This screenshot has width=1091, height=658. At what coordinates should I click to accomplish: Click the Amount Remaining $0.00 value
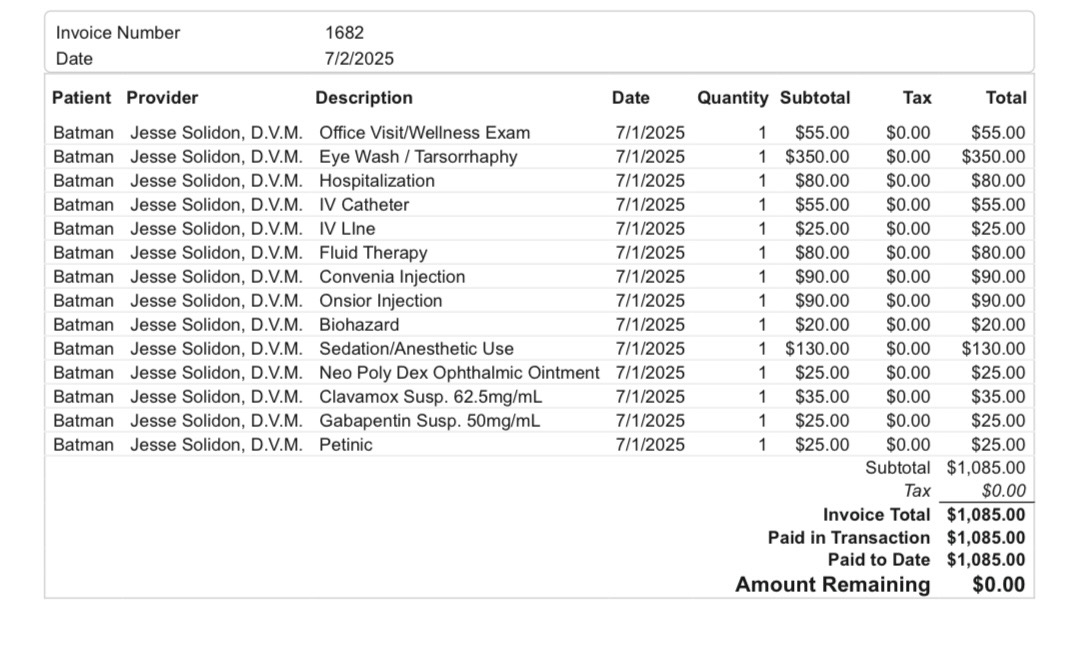[998, 585]
